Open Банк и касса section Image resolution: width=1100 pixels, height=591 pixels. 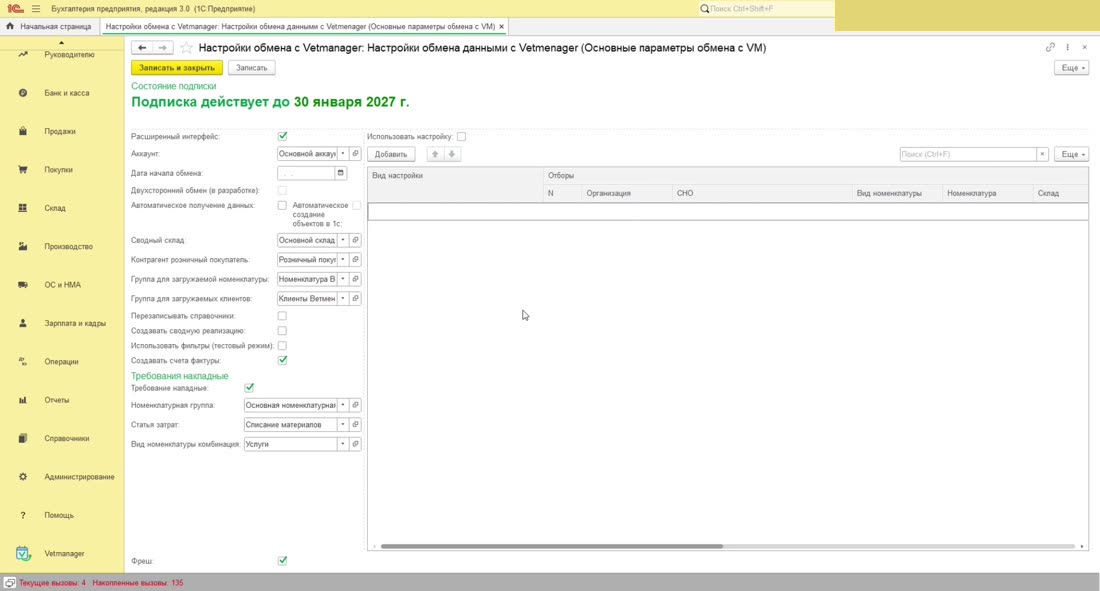pos(67,93)
